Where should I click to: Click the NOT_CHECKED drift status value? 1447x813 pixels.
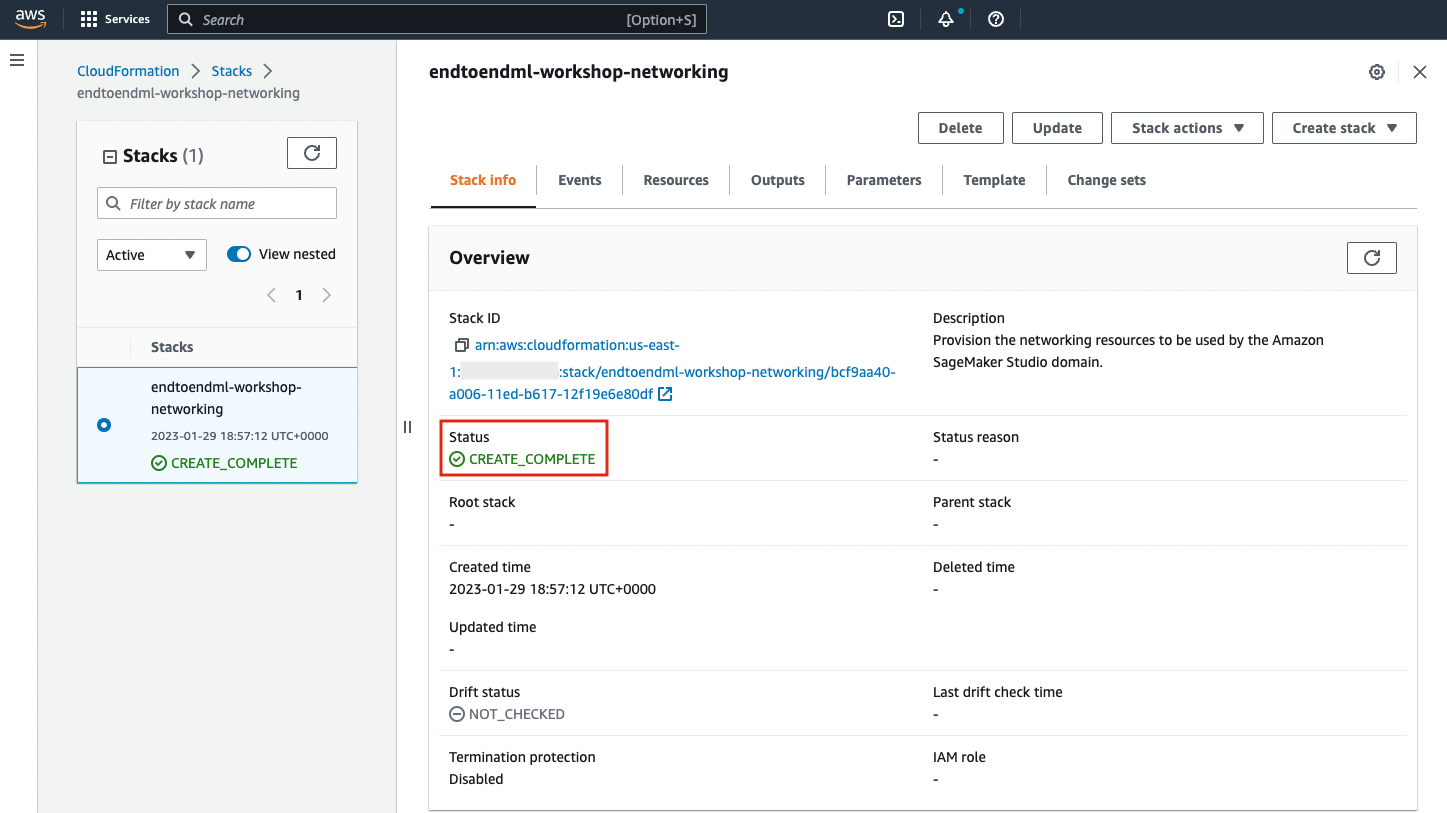[x=517, y=714]
